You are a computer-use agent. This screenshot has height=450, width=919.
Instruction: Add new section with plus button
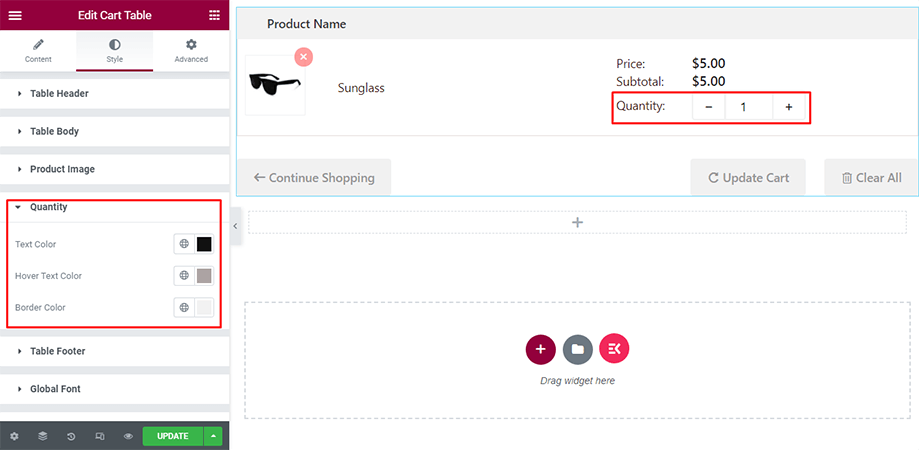tap(540, 349)
